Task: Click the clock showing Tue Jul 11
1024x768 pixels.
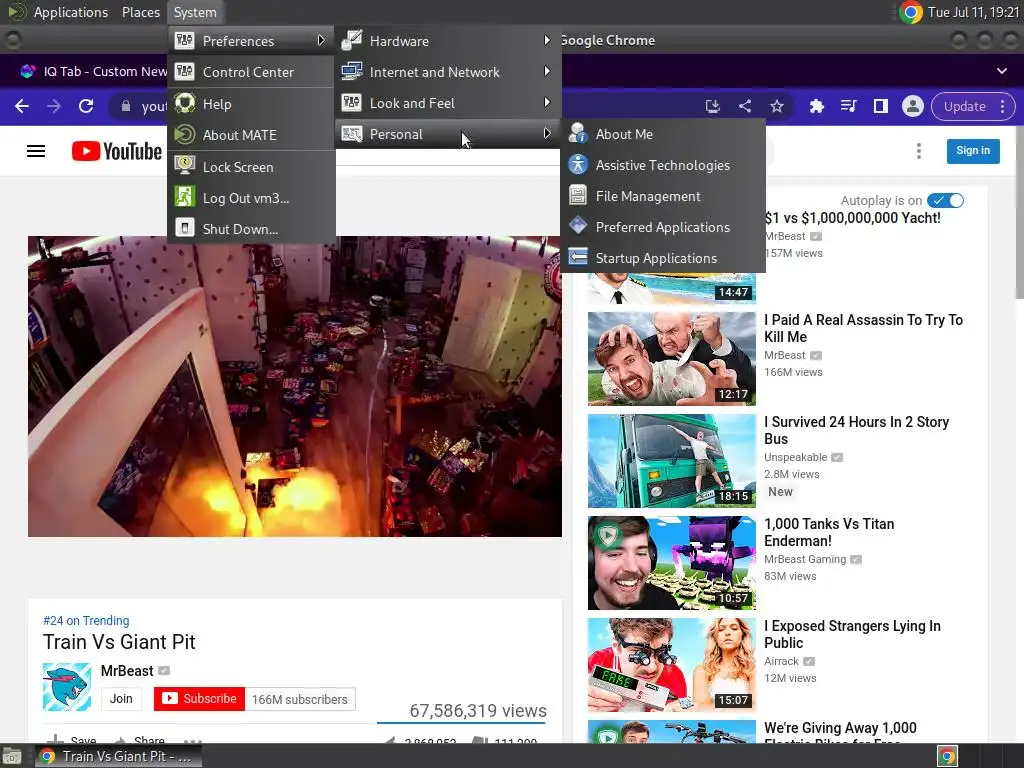Action: click(973, 12)
